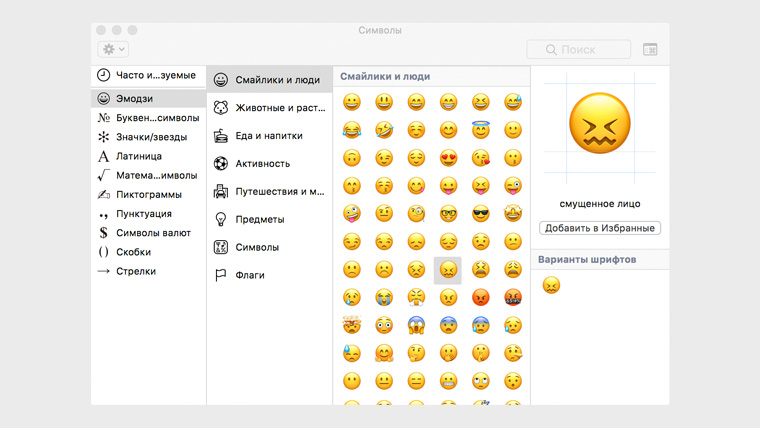This screenshot has width=760, height=428.
Task: Click the Флаги flag icon
Action: (x=221, y=275)
